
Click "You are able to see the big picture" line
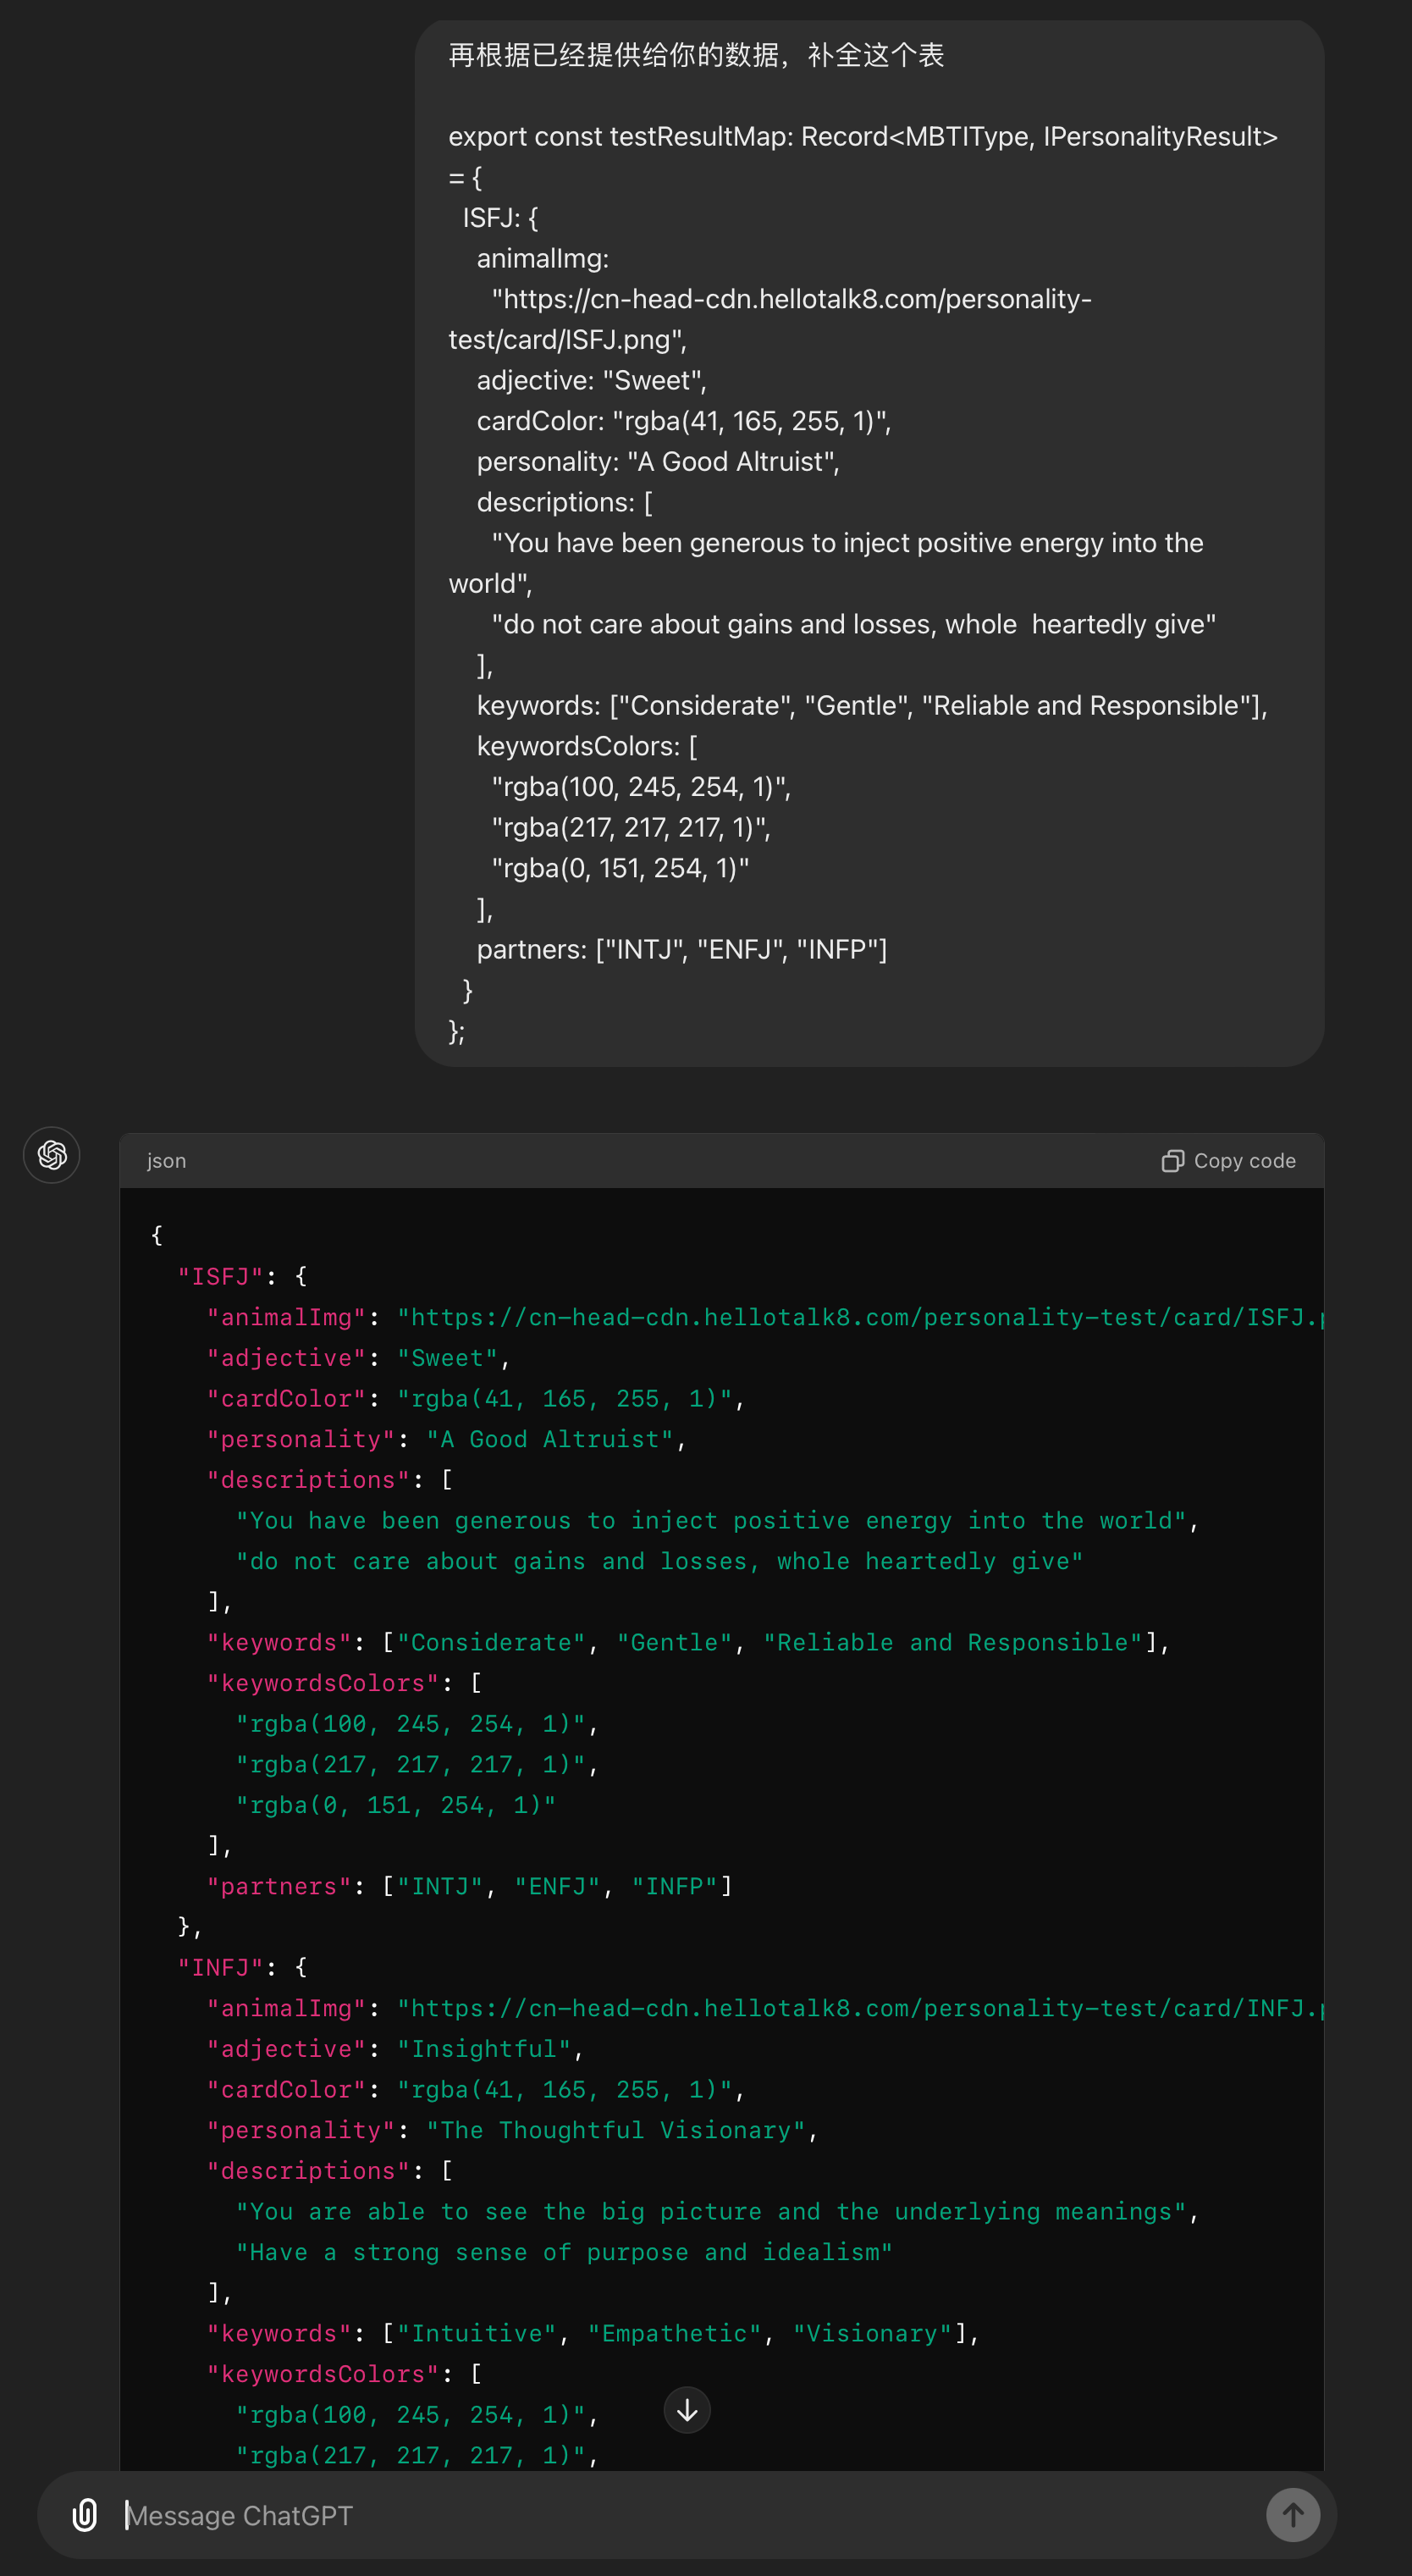(711, 2211)
